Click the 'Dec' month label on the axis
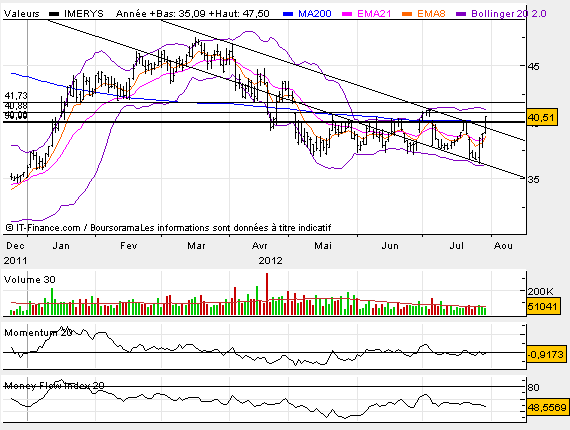 point(15,246)
